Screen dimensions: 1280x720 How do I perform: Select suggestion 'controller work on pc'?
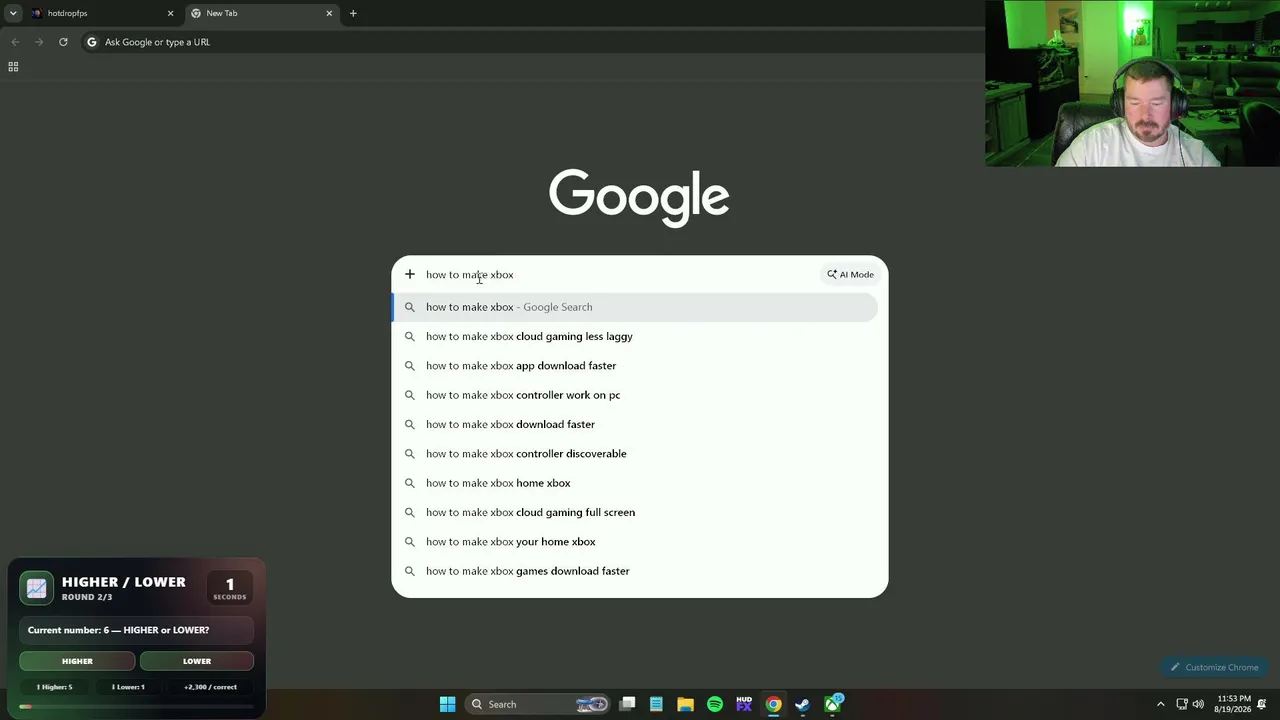click(635, 395)
